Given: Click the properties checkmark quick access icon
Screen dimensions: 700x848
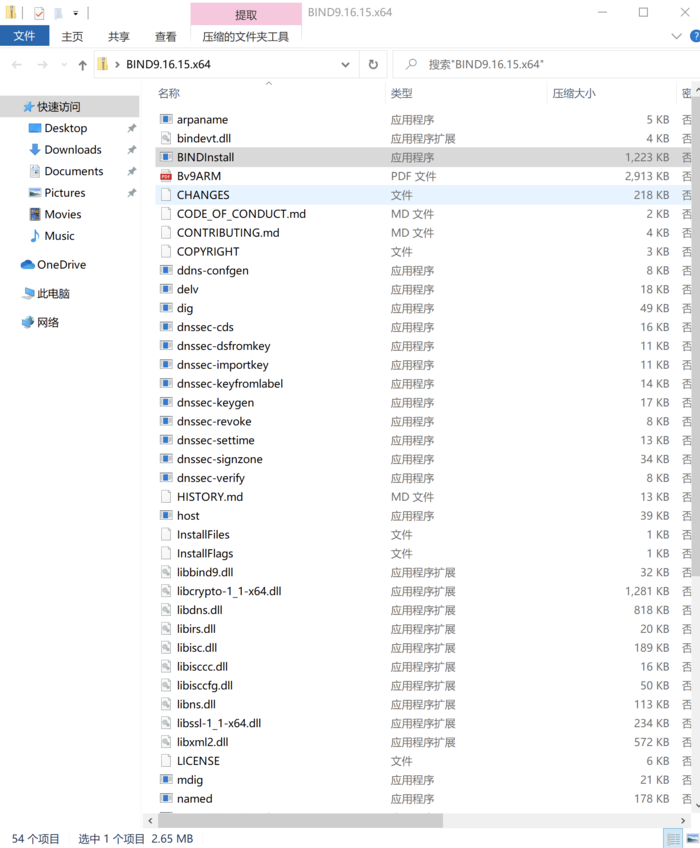Looking at the screenshot, I should pos(39,12).
